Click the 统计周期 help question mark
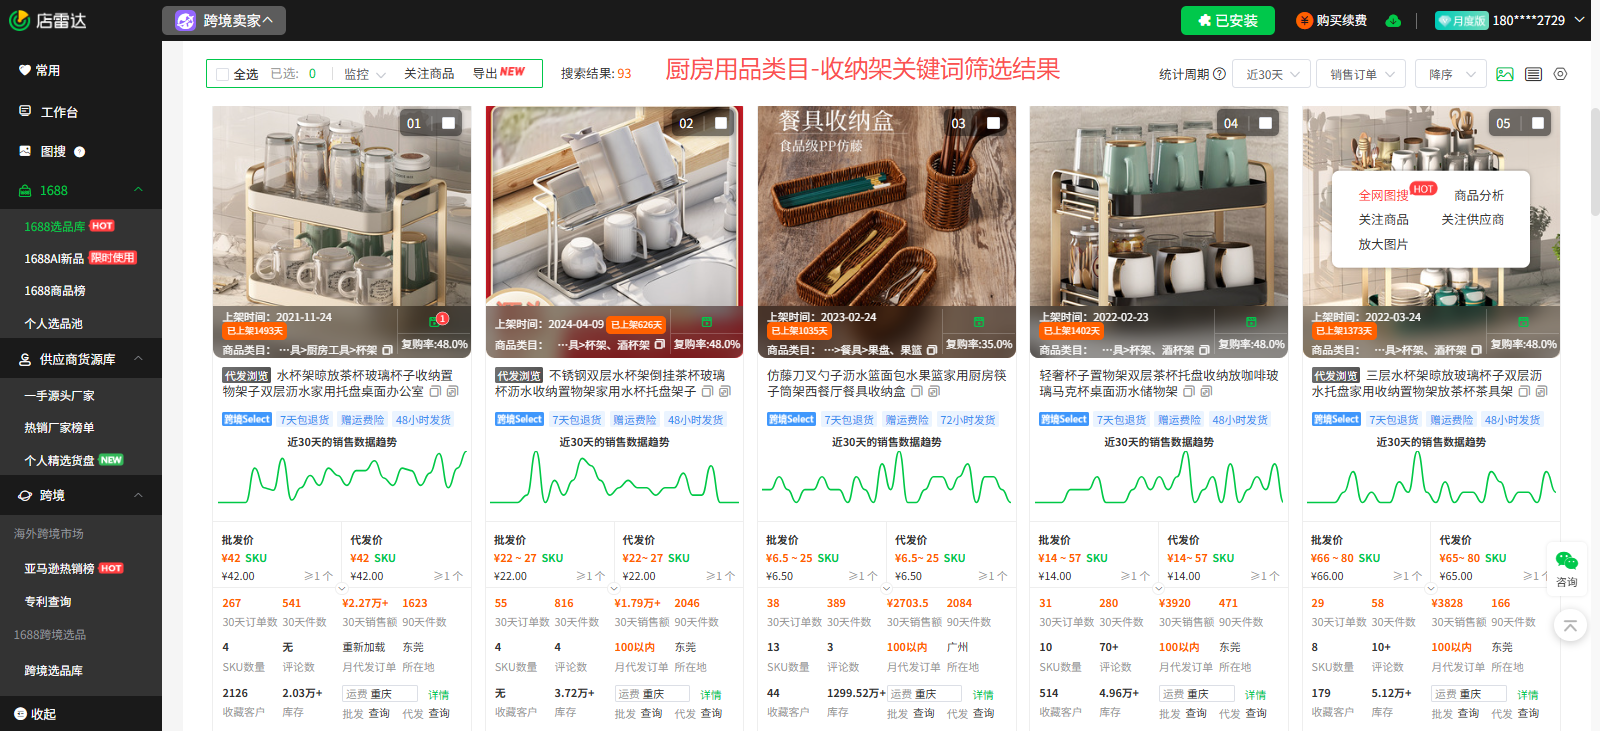The height and width of the screenshot is (731, 1600). click(x=1219, y=74)
